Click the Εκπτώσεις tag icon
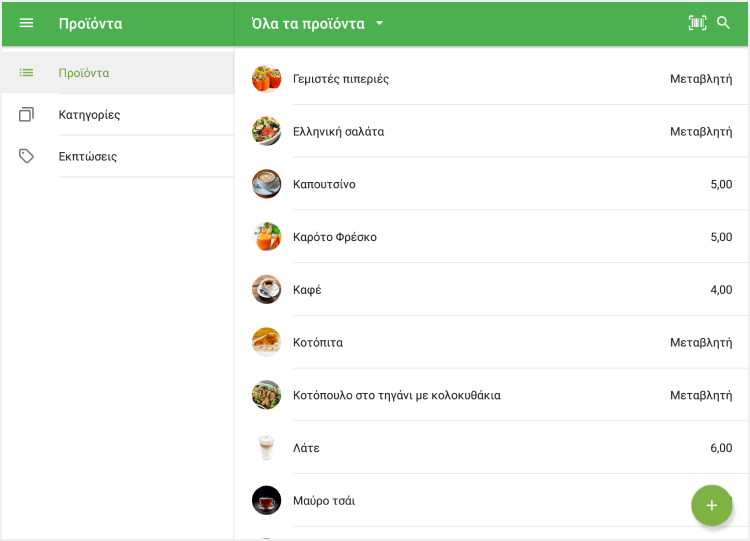This screenshot has height=541, width=750. [x=27, y=156]
